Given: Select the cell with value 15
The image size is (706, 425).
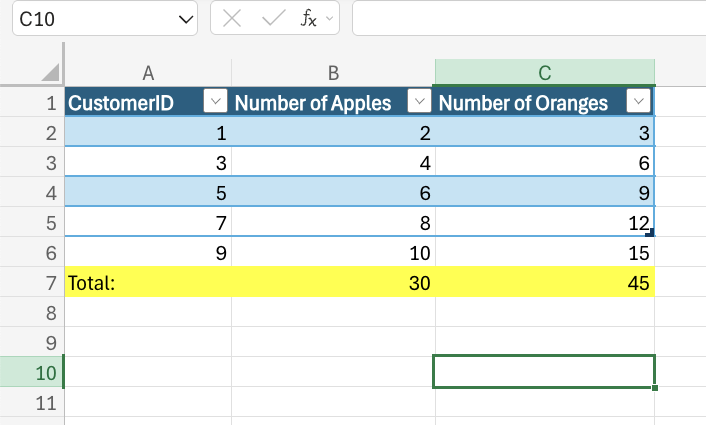Looking at the screenshot, I should 545,252.
